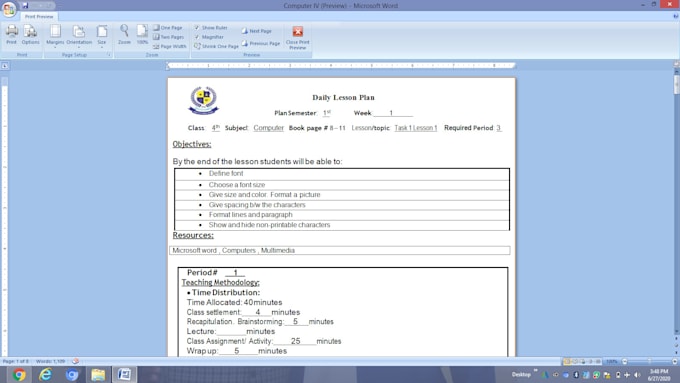Click Microsoft word, Computers, Multimedia box
The width and height of the screenshot is (680, 383).
click(340, 251)
